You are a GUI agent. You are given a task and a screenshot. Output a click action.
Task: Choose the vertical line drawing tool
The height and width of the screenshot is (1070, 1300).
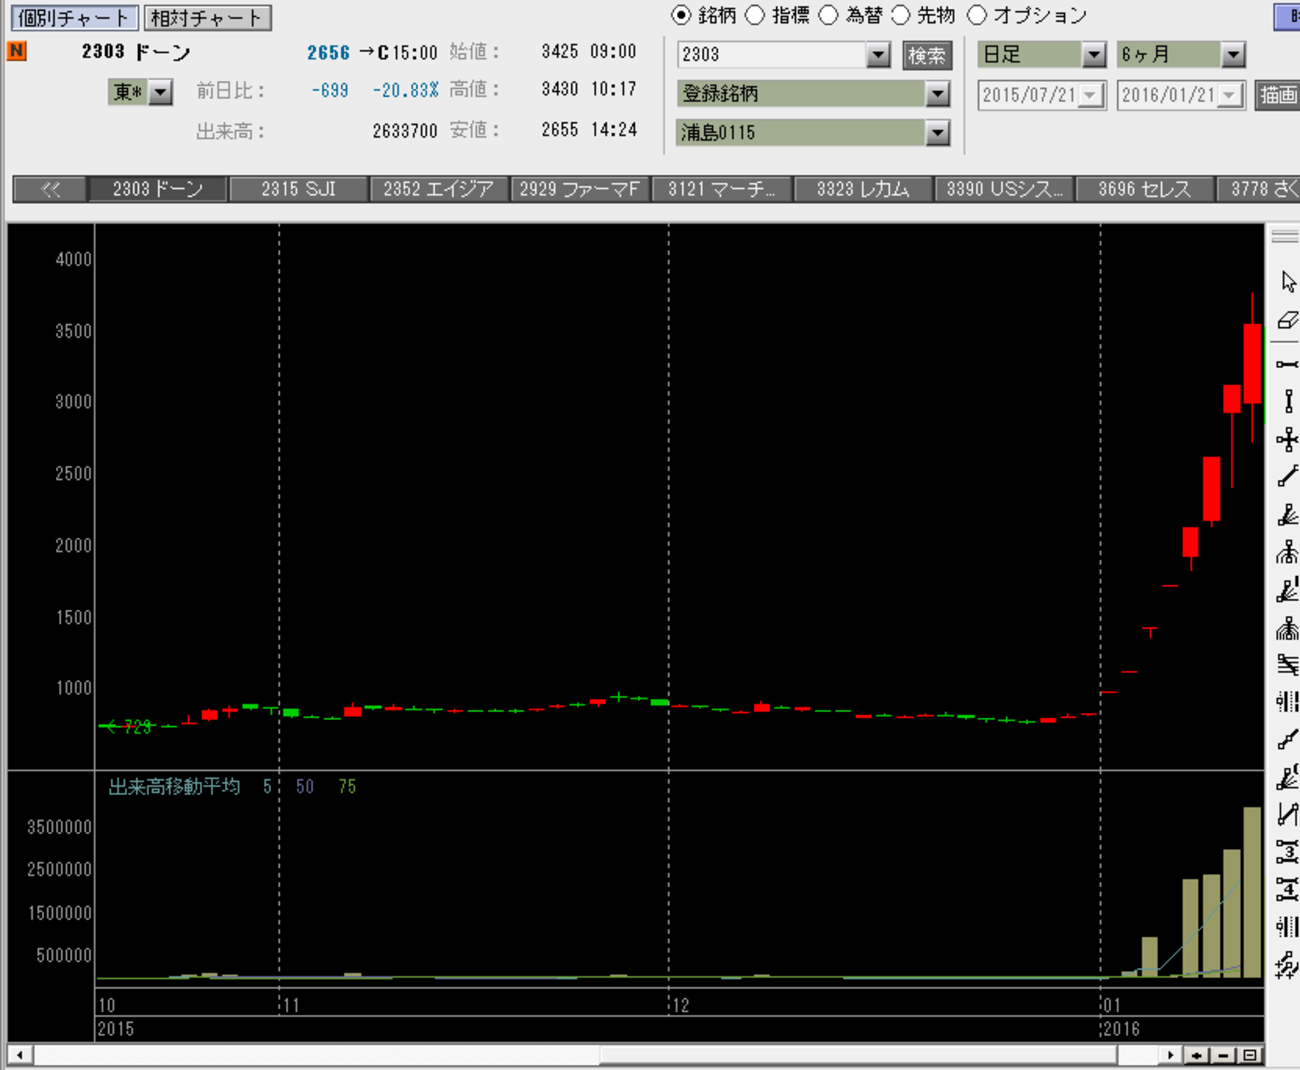(1288, 401)
